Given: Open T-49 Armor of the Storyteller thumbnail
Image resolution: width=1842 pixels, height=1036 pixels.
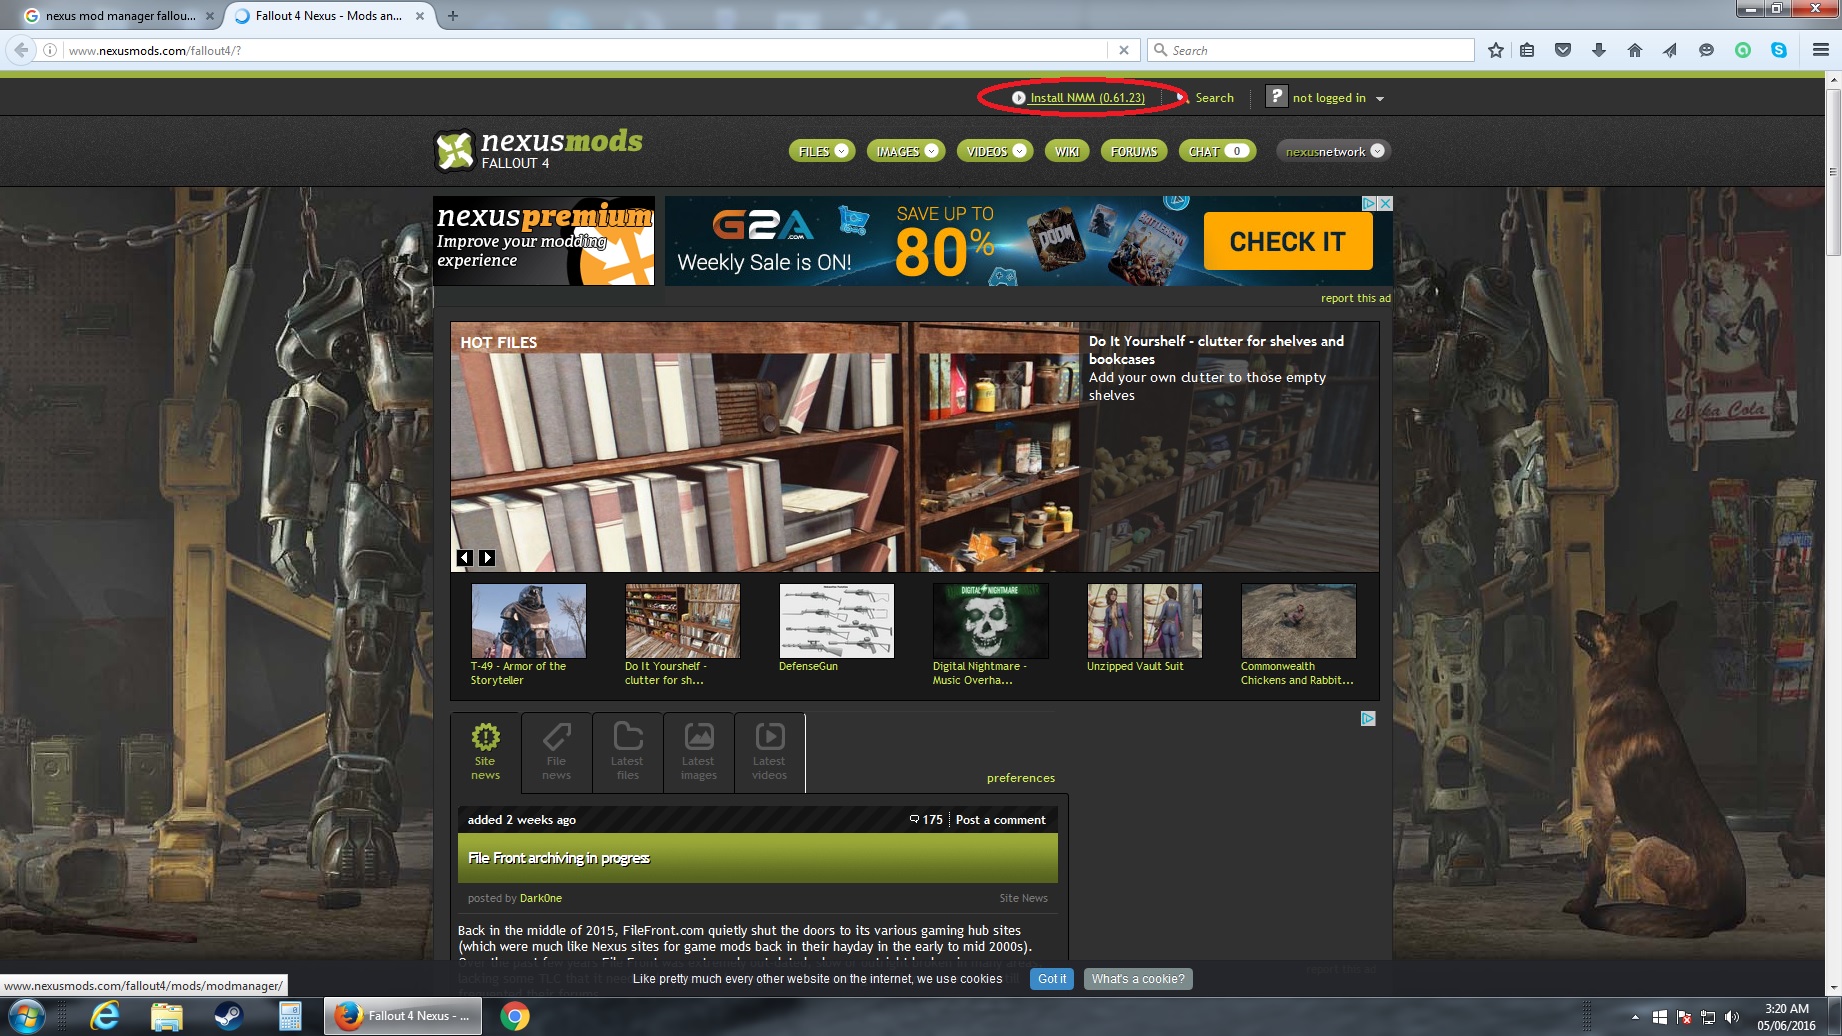Looking at the screenshot, I should point(528,621).
